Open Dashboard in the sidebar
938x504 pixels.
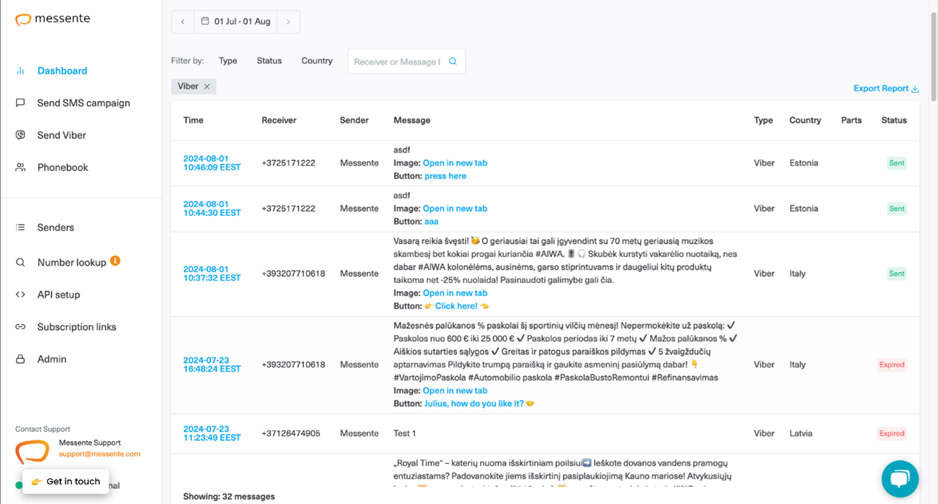click(x=62, y=71)
